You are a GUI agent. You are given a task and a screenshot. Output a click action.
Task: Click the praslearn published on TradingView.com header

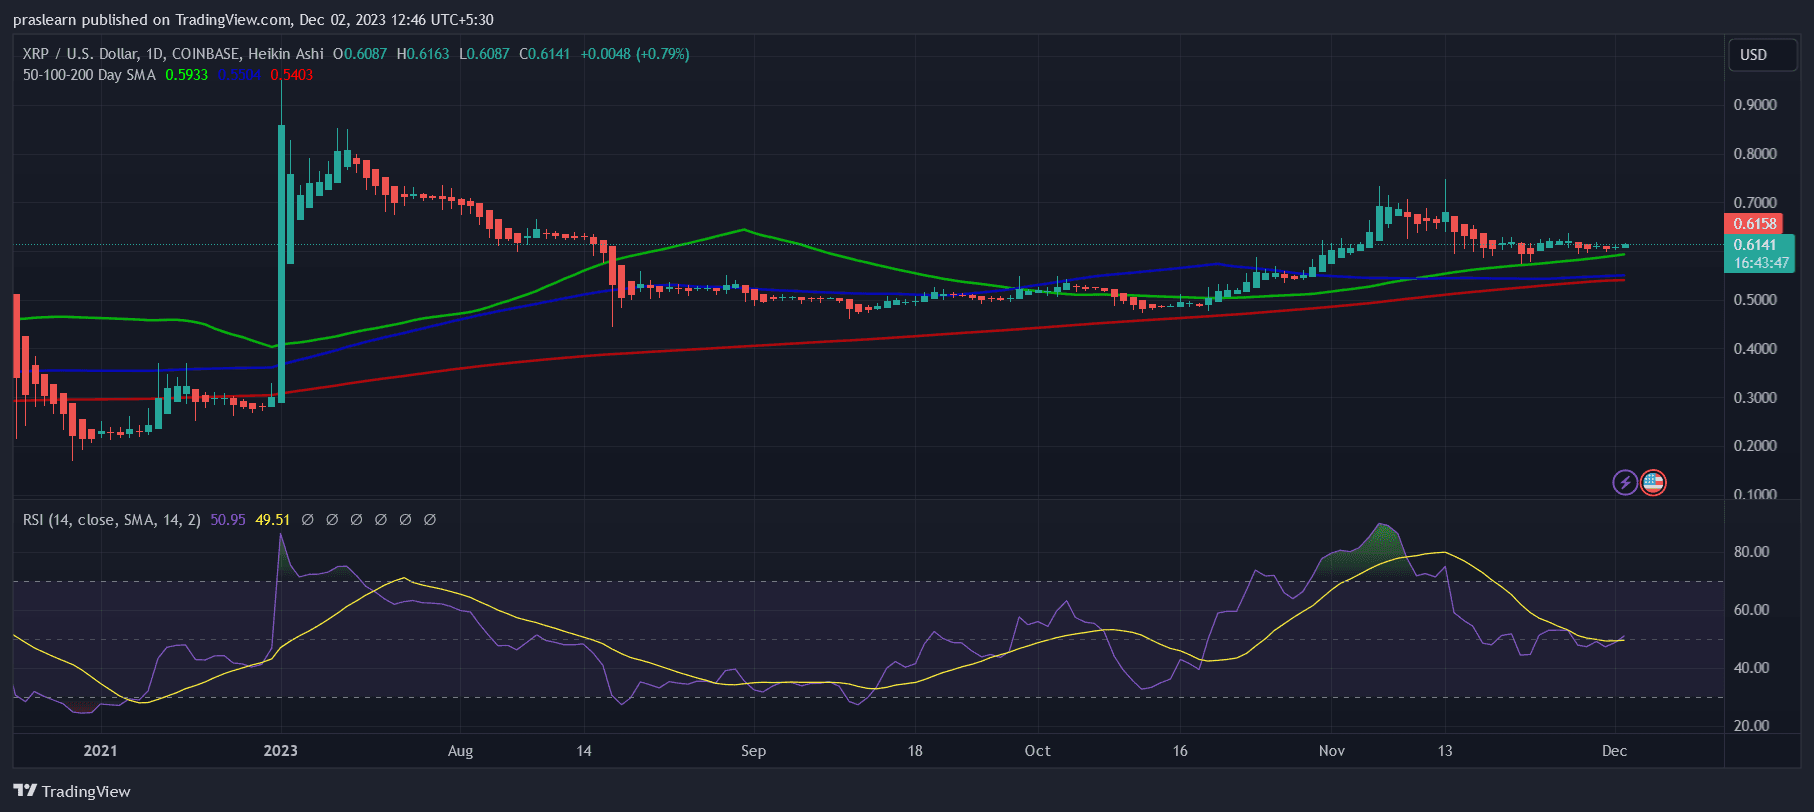(253, 20)
